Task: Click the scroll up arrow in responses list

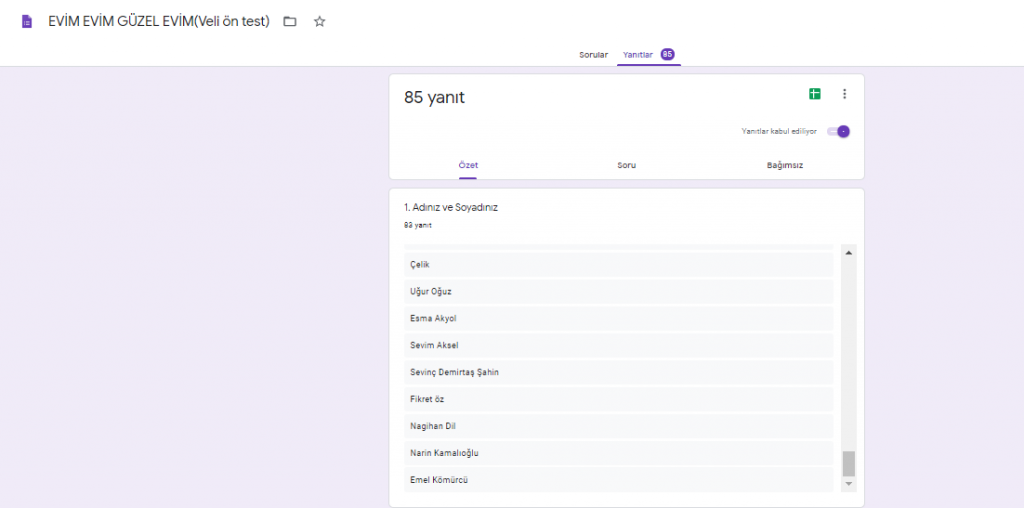Action: click(x=849, y=253)
